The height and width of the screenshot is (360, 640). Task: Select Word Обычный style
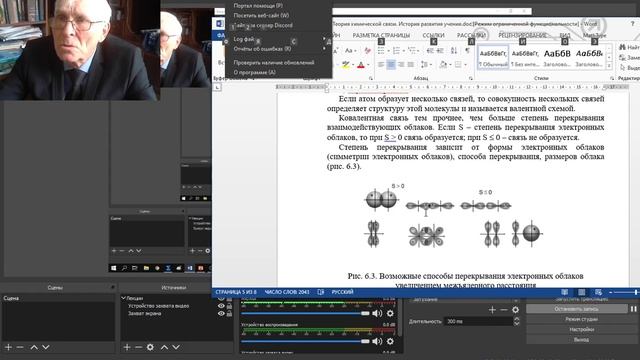pos(493,58)
